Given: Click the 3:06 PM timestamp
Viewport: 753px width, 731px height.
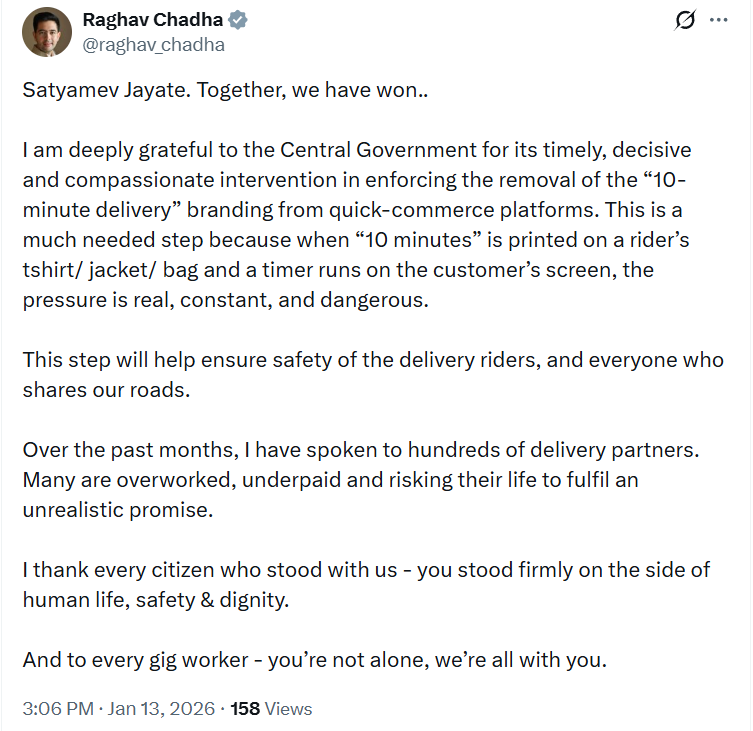Looking at the screenshot, I should 58,709.
